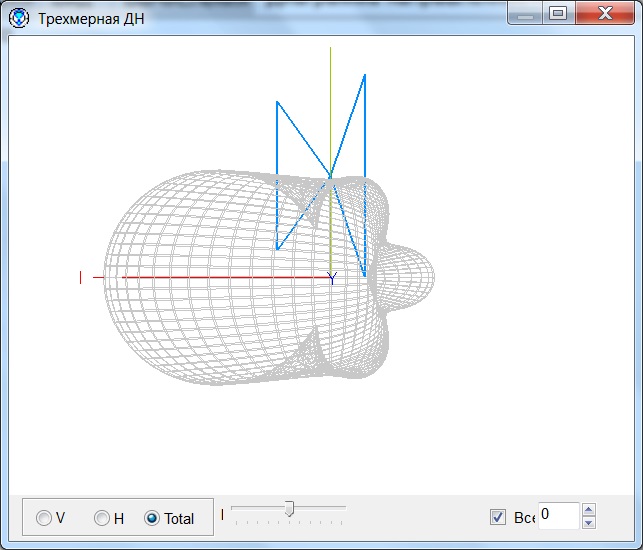
Task: Minimize the 3D pattern window
Action: [526, 13]
